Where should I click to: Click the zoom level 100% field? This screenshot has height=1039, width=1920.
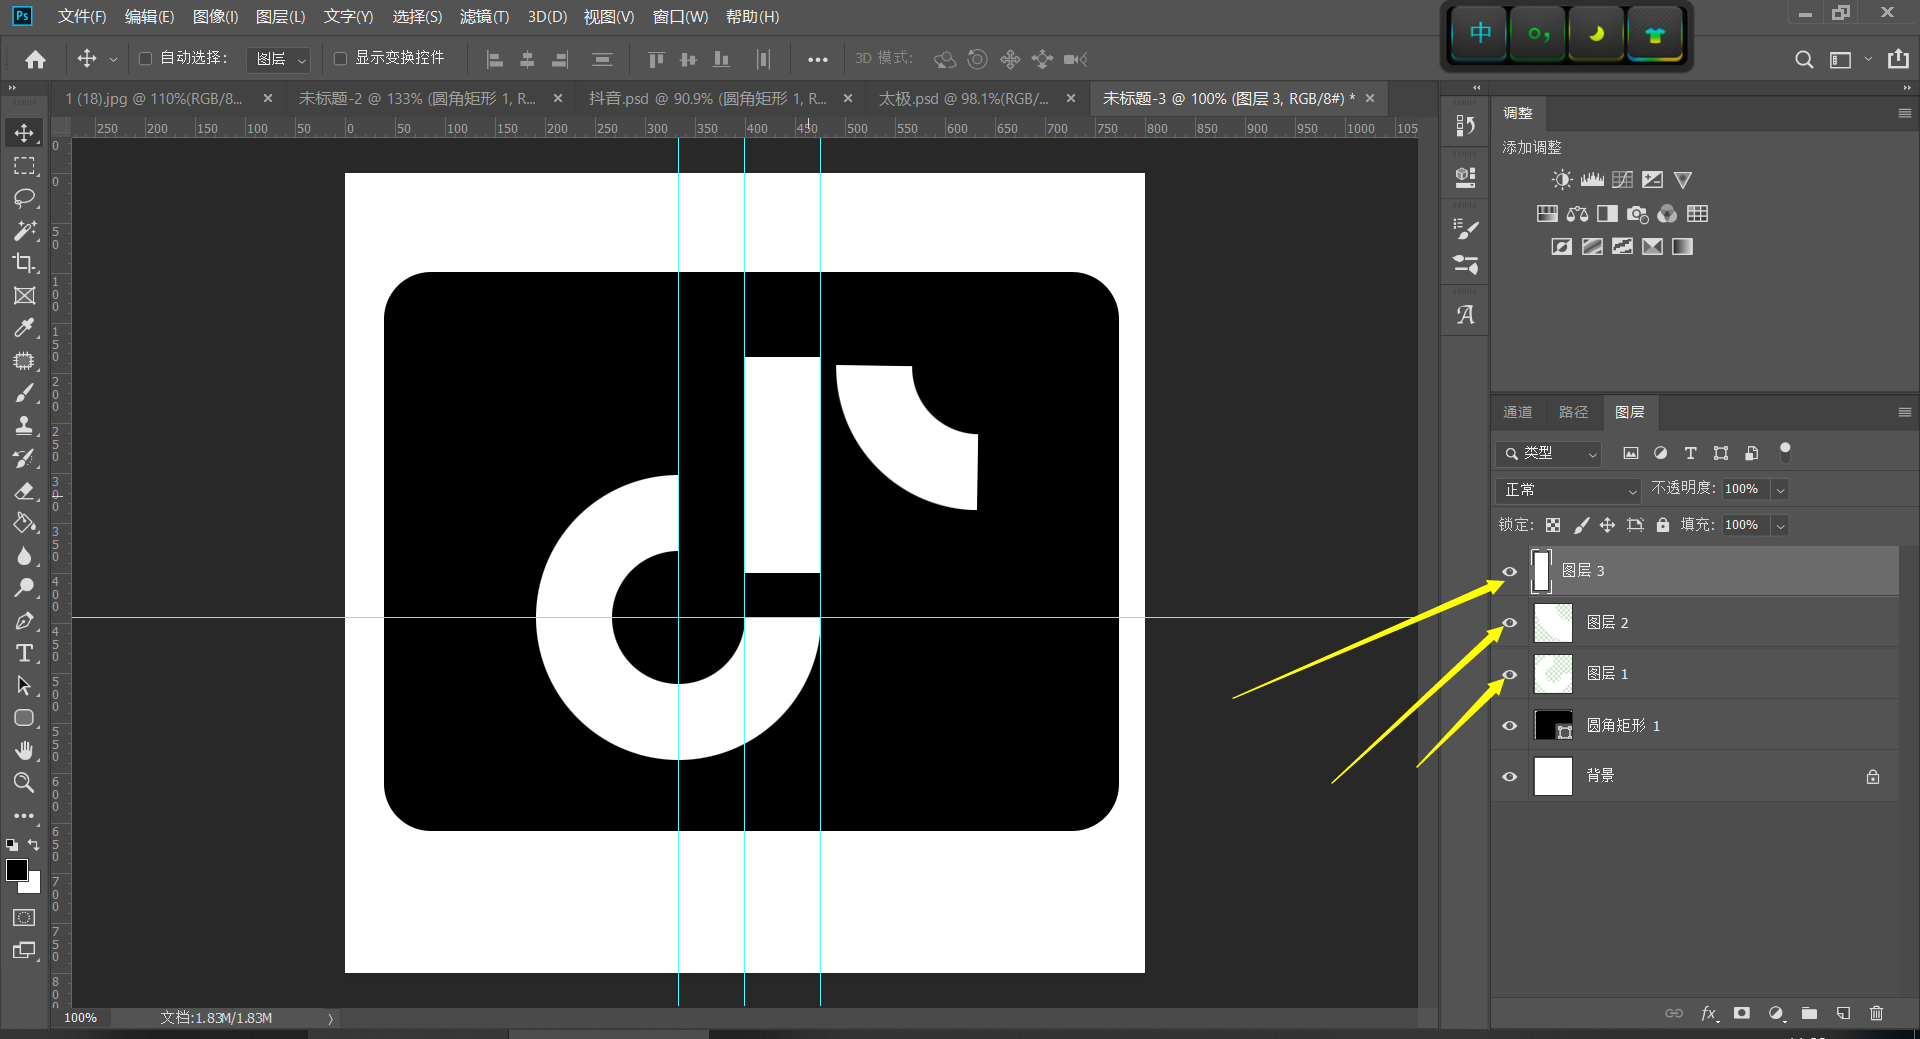click(x=81, y=1018)
